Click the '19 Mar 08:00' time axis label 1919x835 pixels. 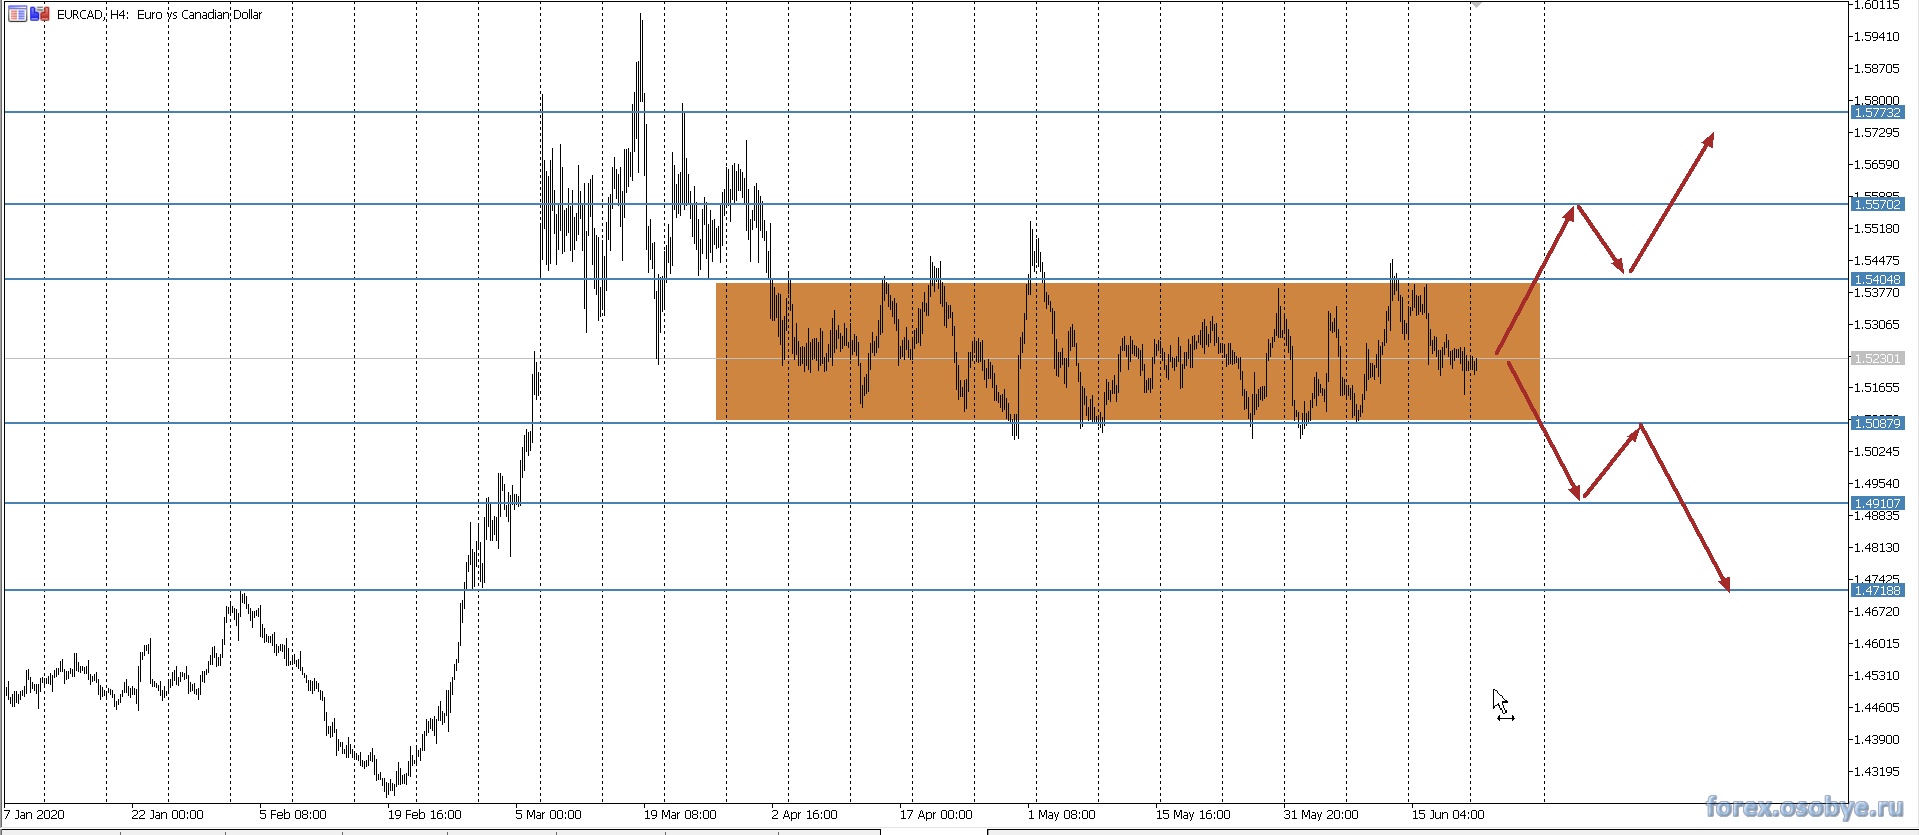(x=680, y=815)
